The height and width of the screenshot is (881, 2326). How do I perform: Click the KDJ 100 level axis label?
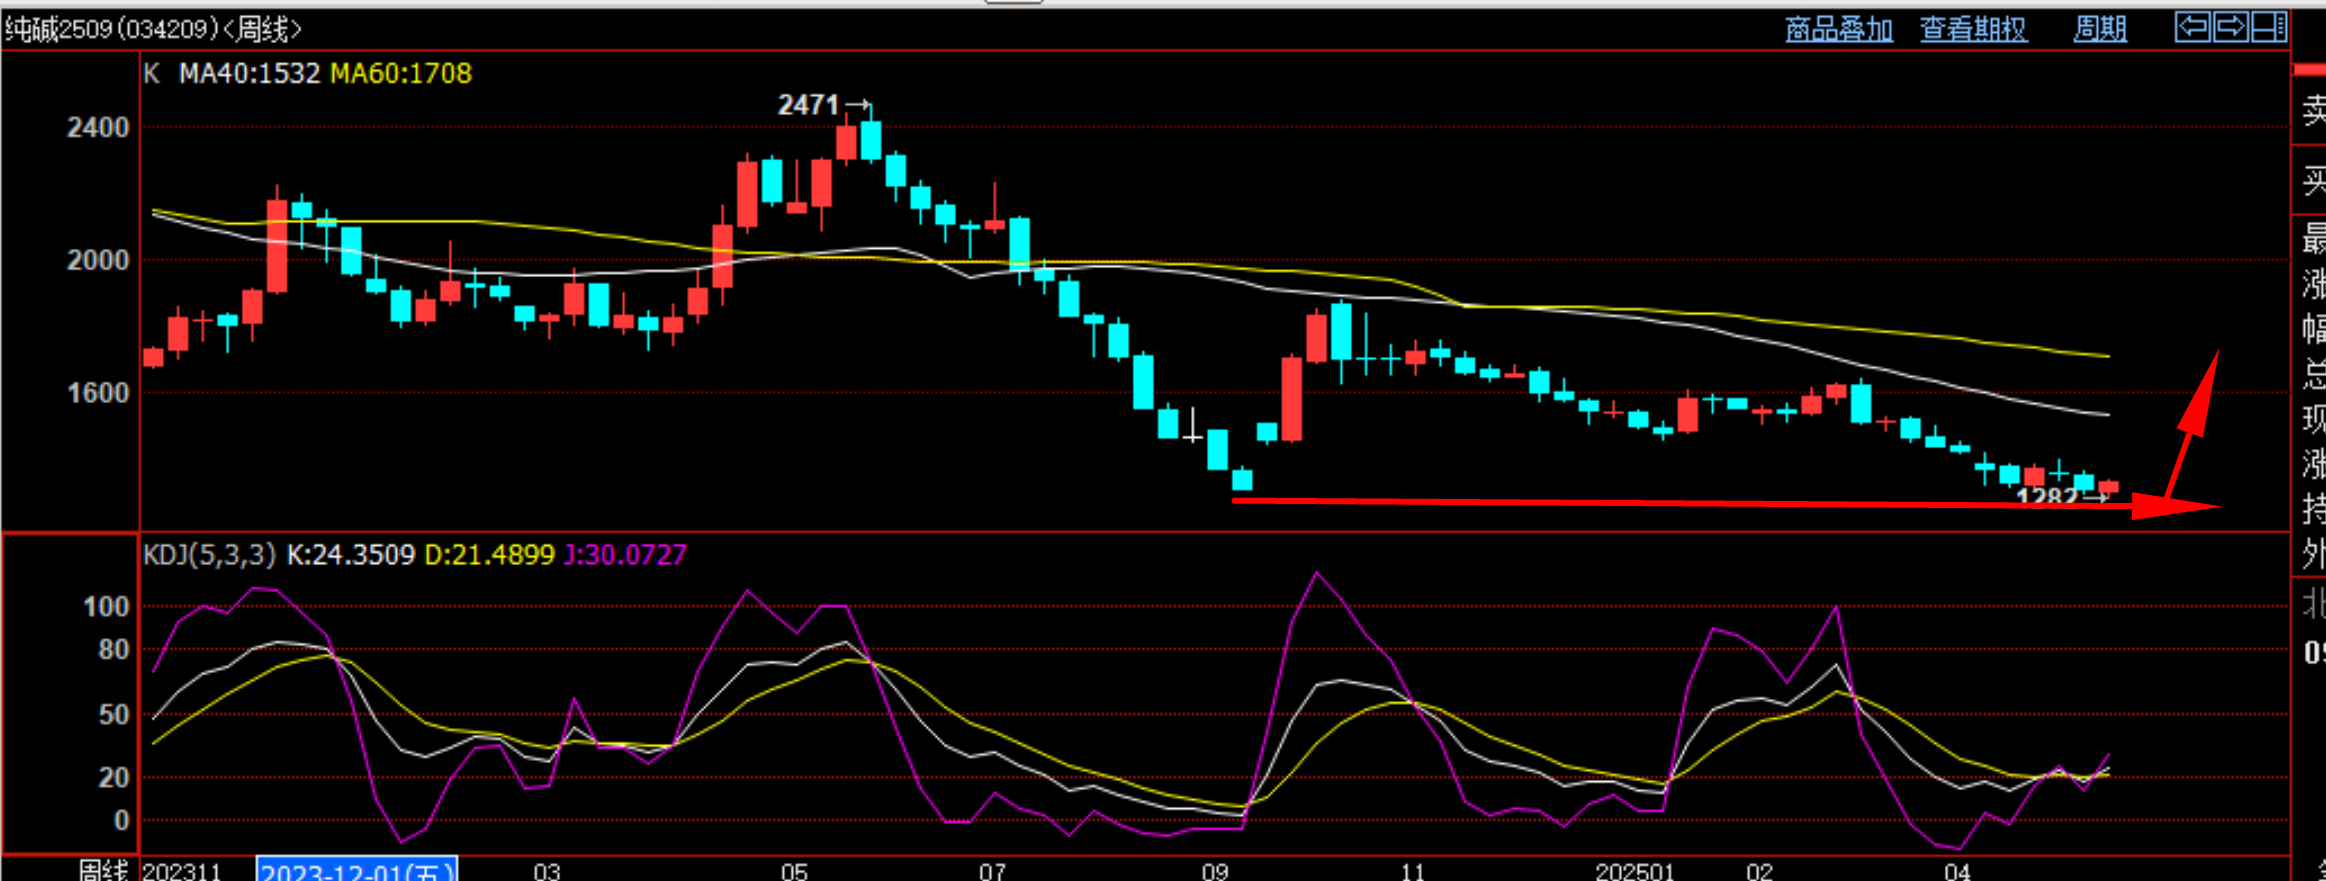(x=106, y=607)
